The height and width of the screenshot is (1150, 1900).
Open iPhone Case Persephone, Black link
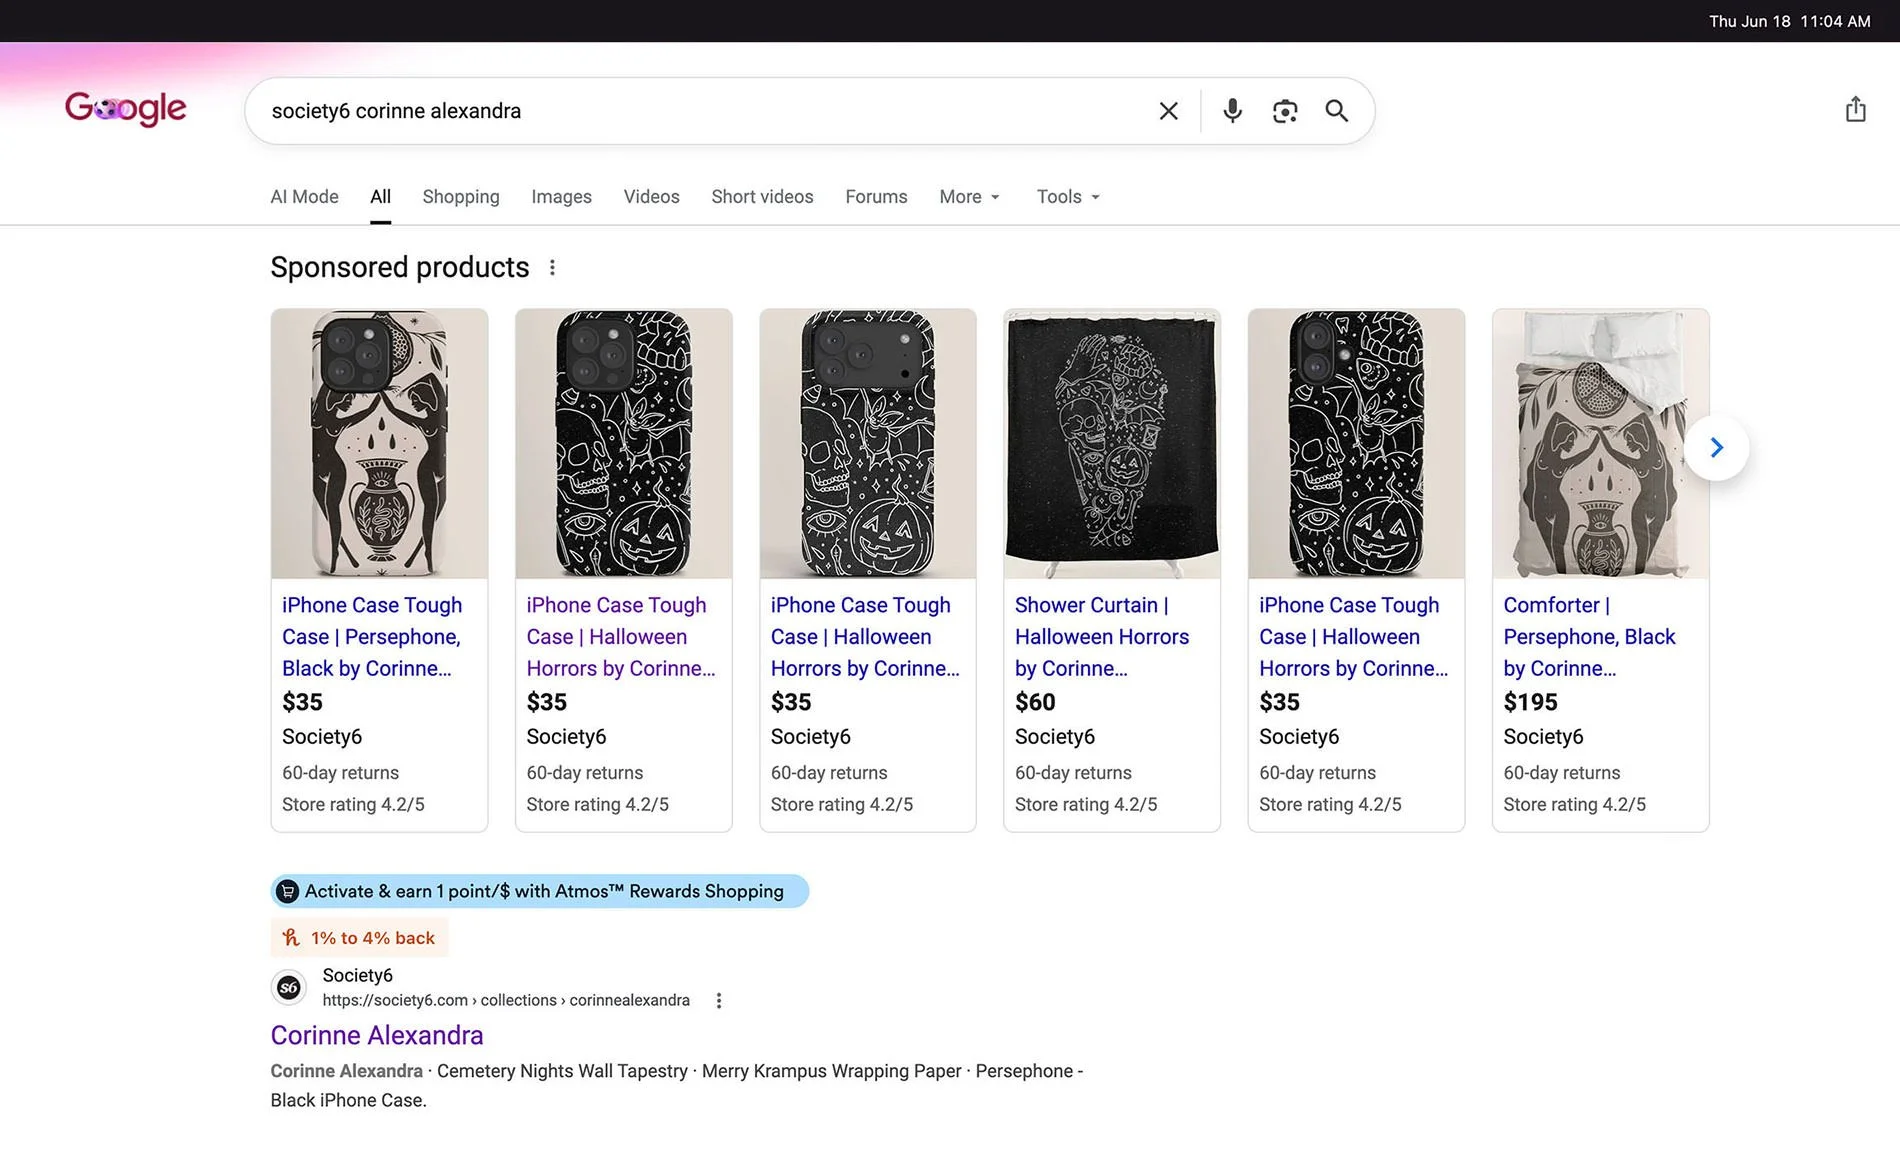(x=372, y=637)
